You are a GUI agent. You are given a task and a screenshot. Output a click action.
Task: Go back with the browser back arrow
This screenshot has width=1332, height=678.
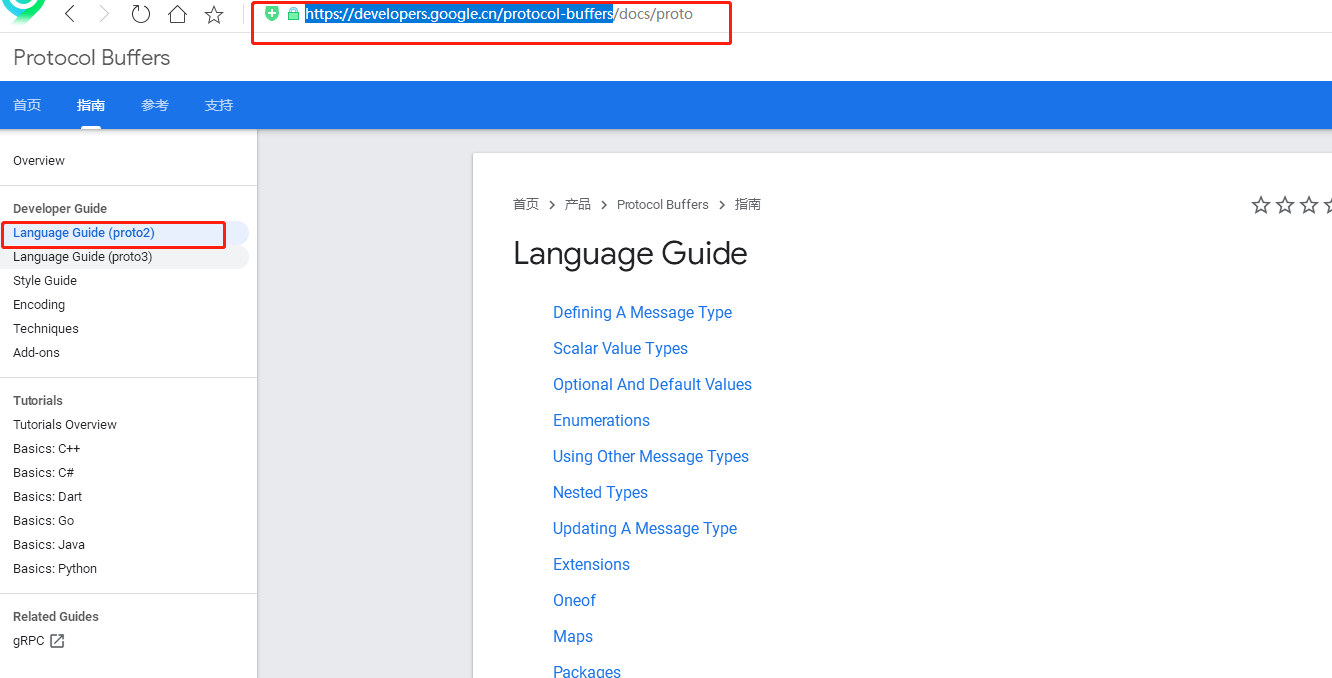coord(70,14)
